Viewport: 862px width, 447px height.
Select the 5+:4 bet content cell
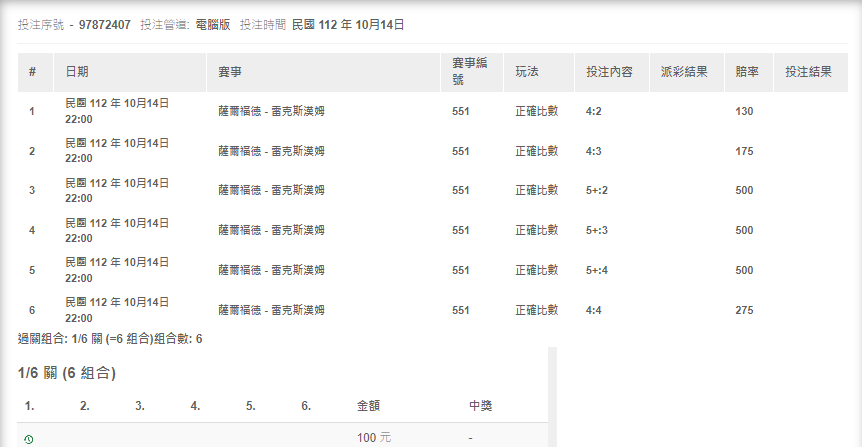597,270
